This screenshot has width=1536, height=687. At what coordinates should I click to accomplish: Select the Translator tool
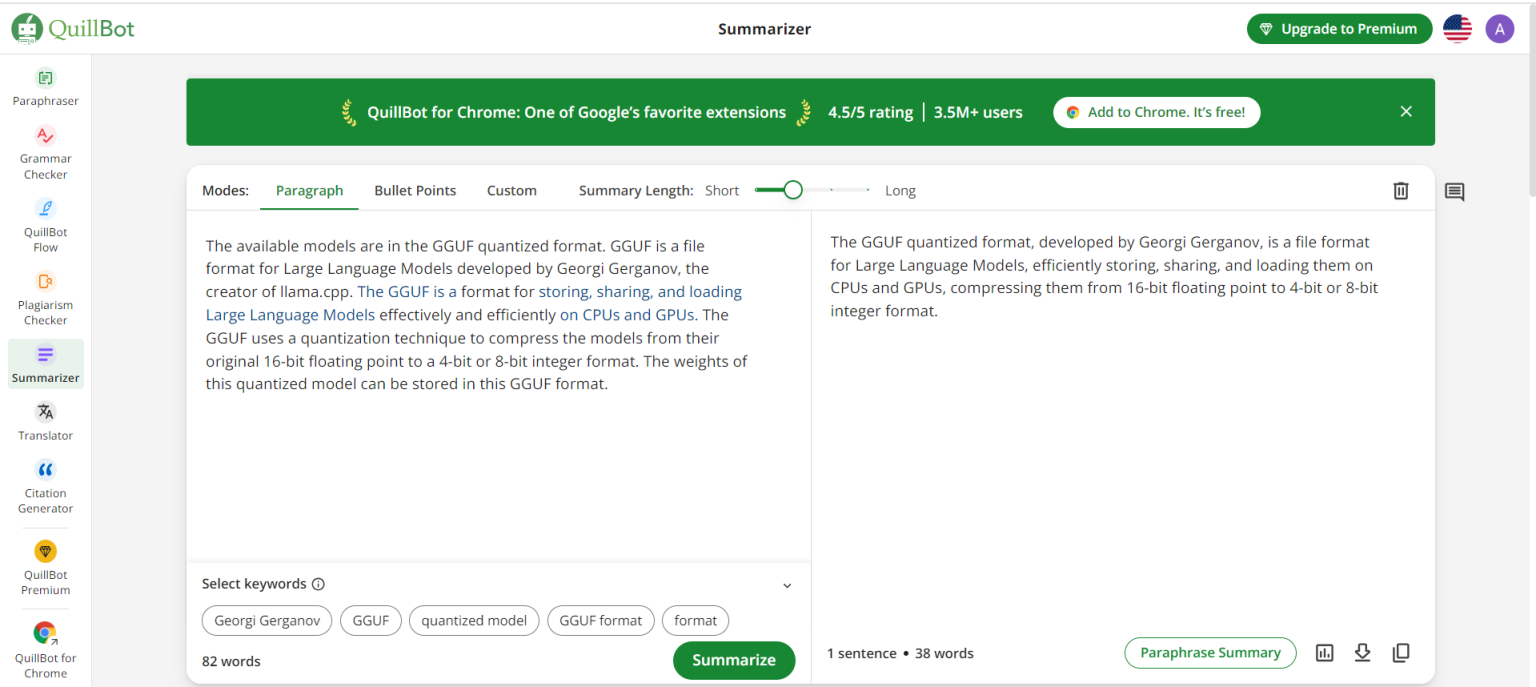45,419
